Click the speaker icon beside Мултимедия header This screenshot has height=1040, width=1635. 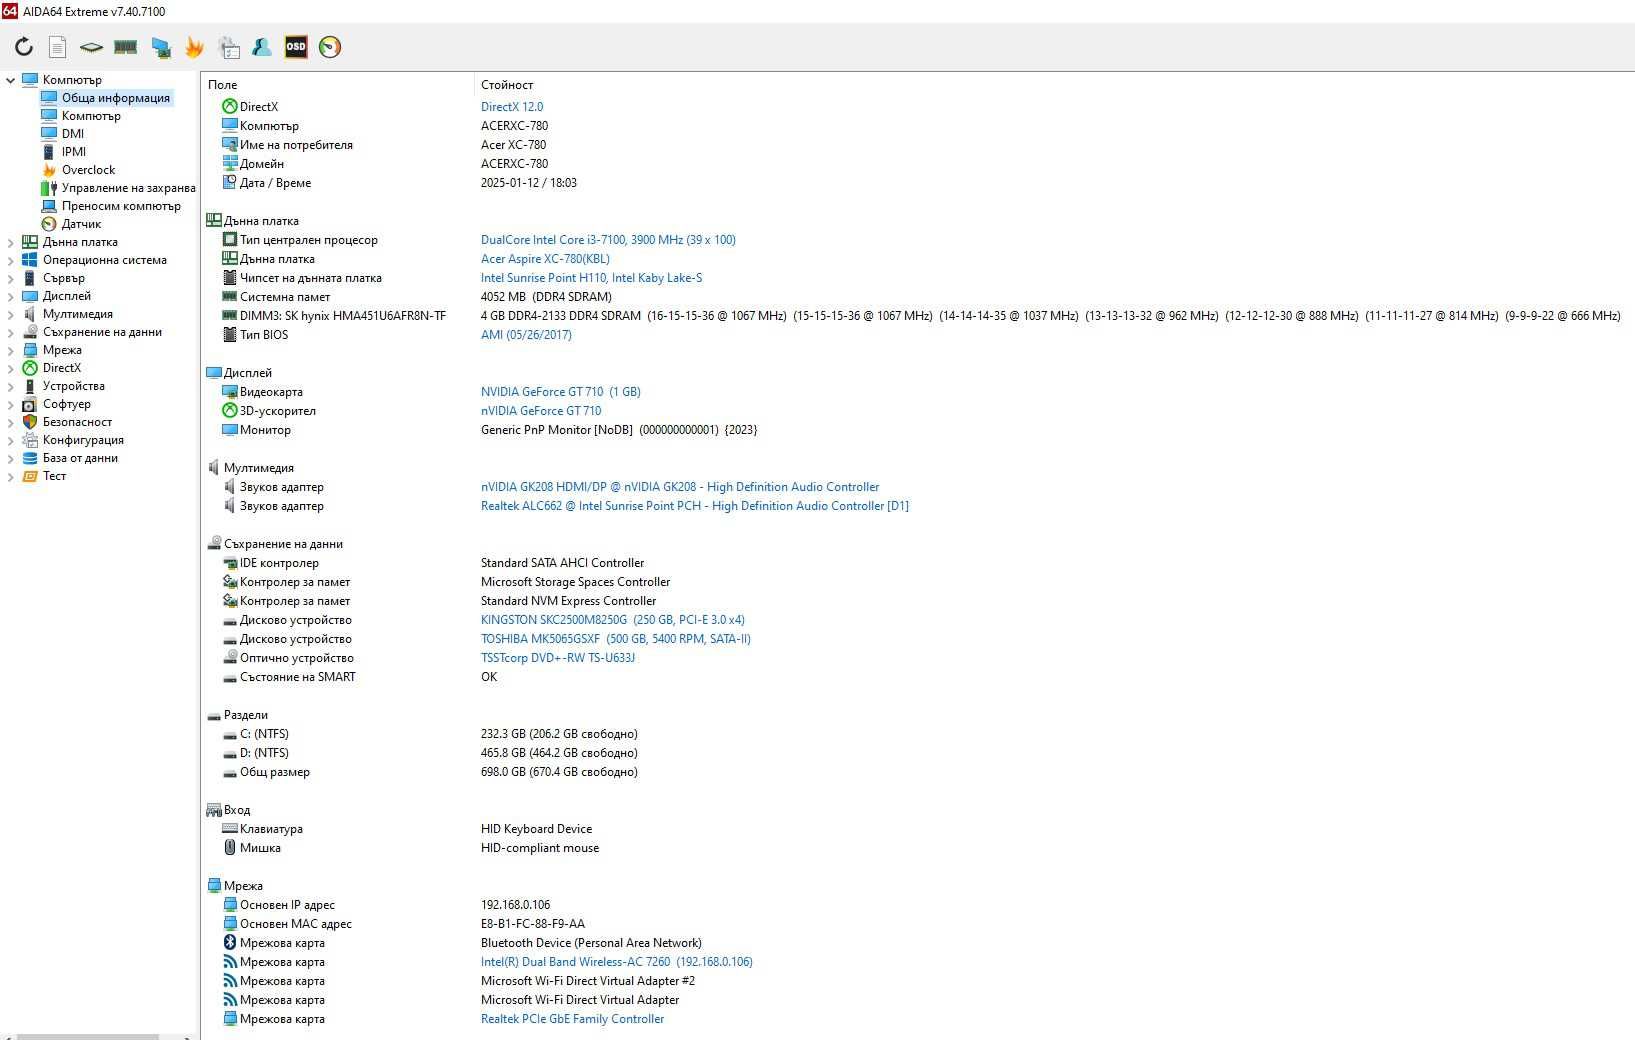pyautogui.click(x=213, y=467)
